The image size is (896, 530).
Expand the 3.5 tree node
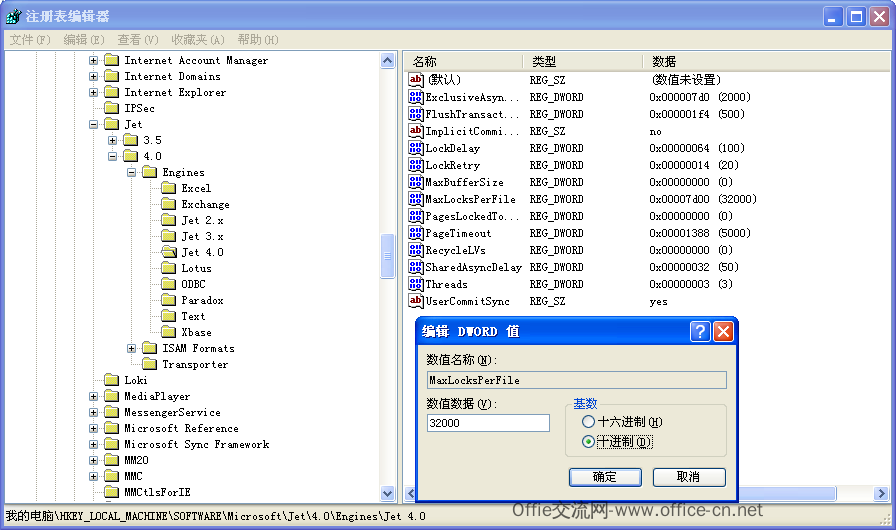tap(113, 140)
